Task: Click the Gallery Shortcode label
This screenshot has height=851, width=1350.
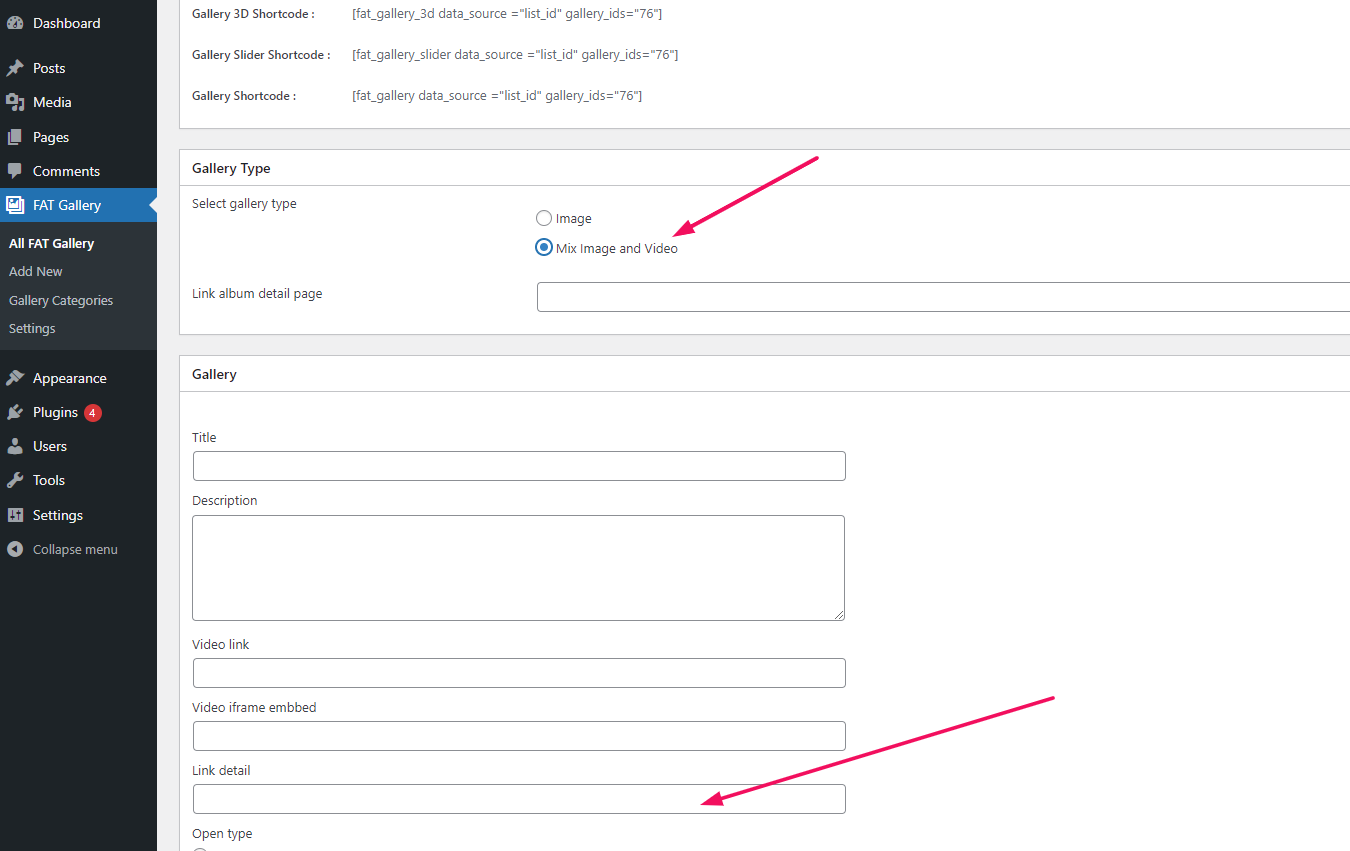Action: [x=243, y=96]
